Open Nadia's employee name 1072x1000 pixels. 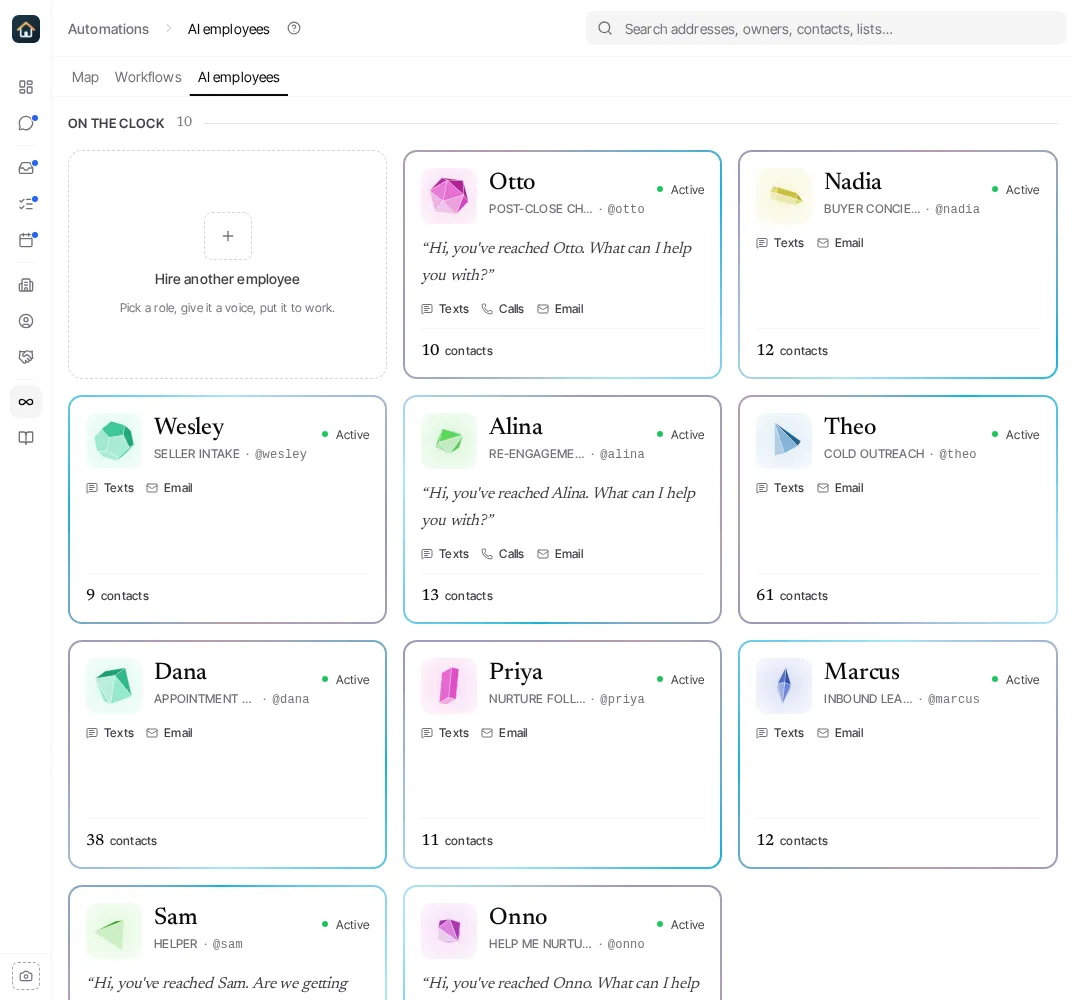tap(853, 182)
